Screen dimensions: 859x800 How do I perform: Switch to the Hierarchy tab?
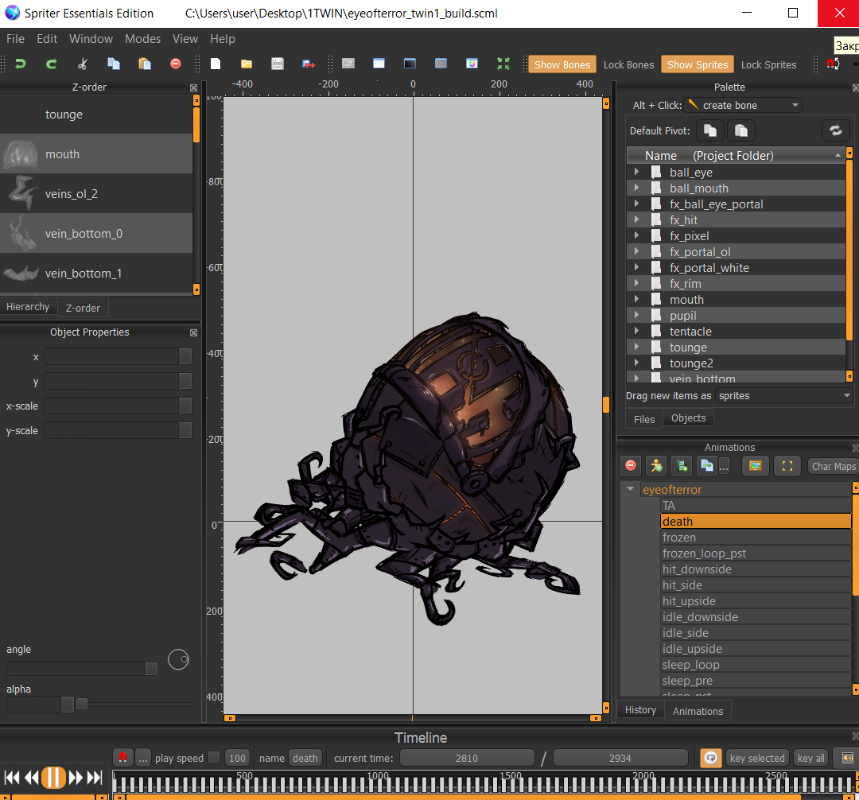27,307
